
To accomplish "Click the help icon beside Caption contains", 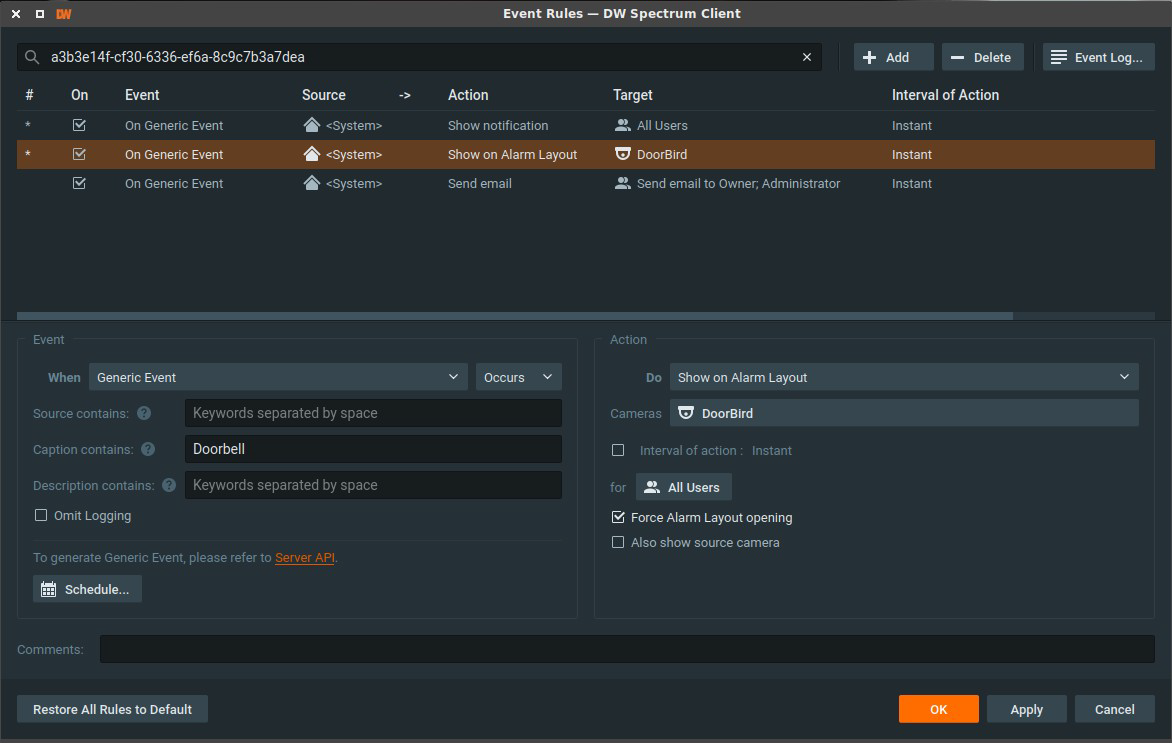I will pyautogui.click(x=148, y=449).
